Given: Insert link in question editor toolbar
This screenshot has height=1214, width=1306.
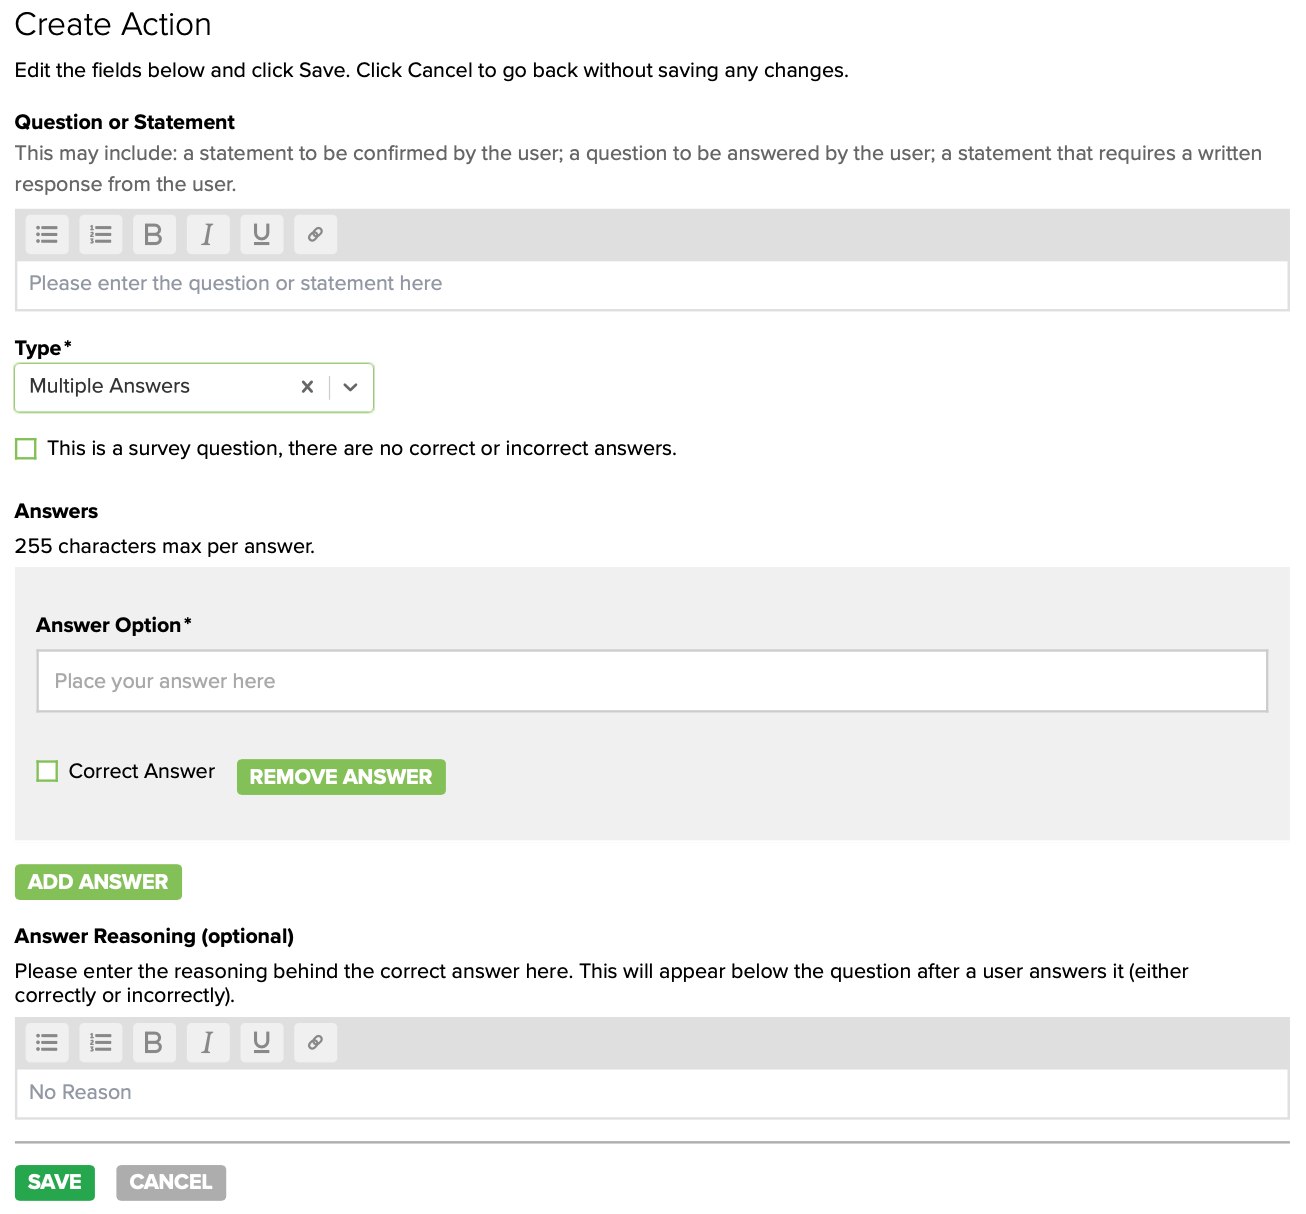Looking at the screenshot, I should pyautogui.click(x=315, y=235).
